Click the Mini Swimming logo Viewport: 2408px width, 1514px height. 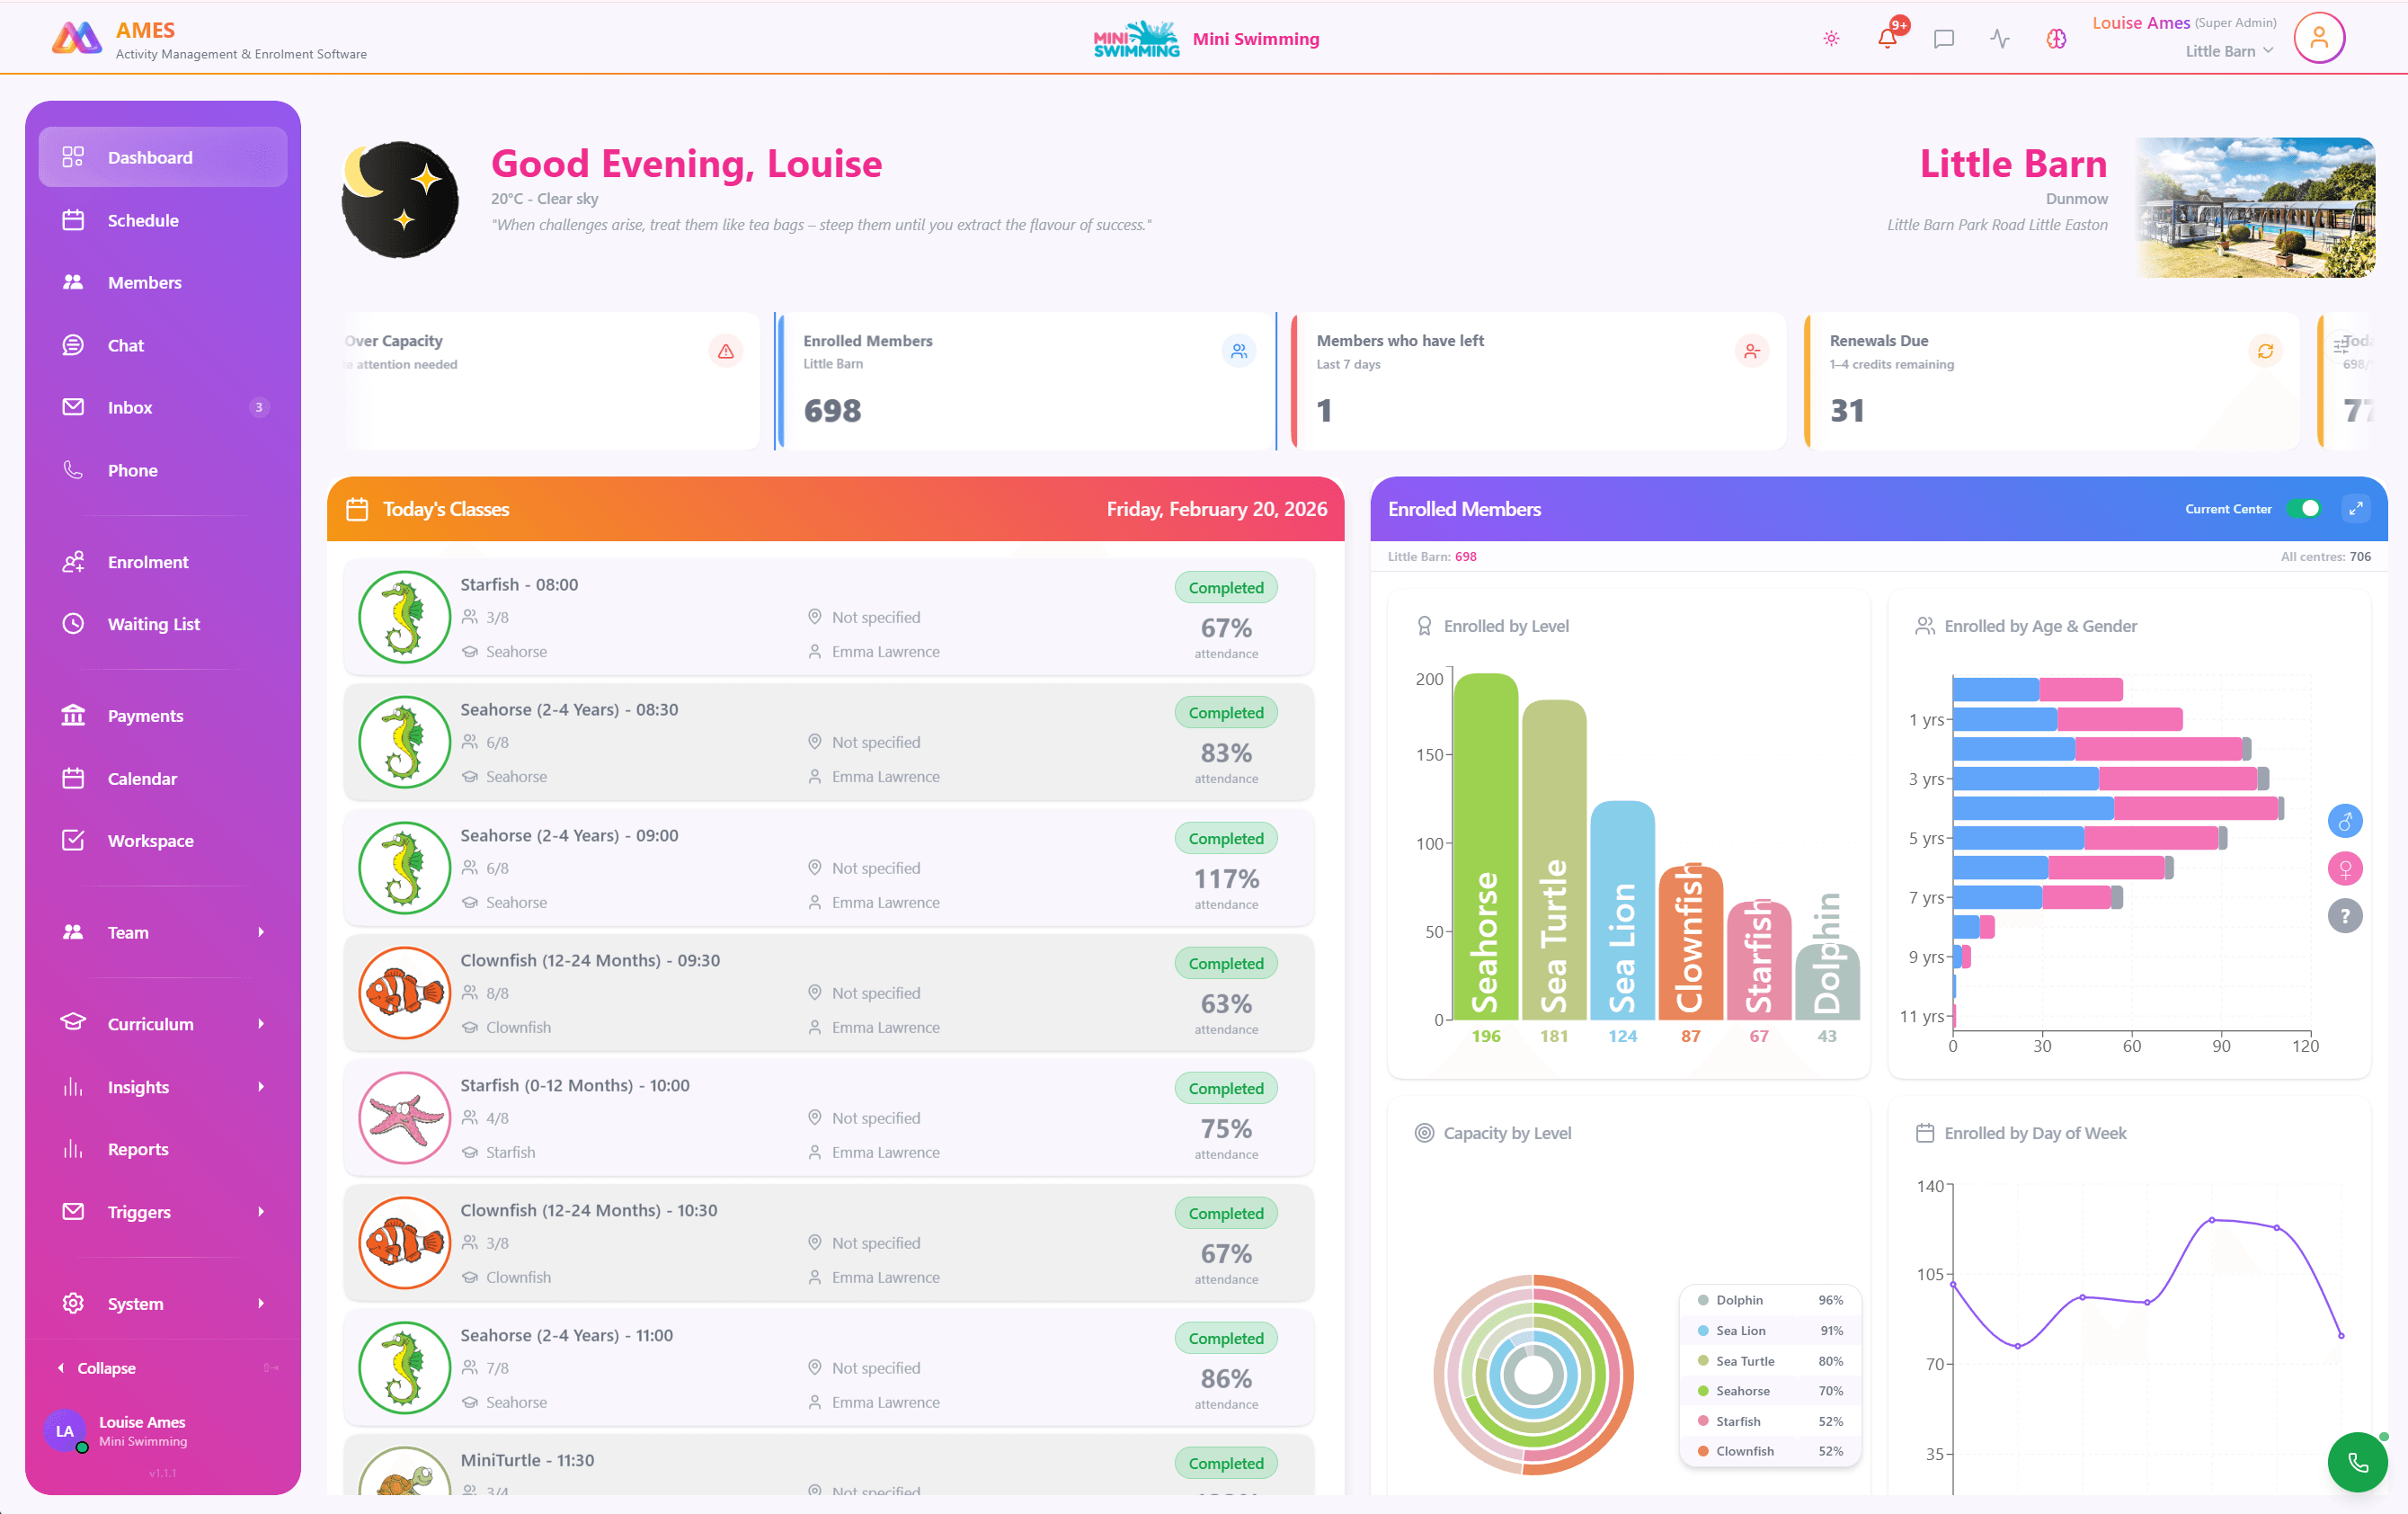point(1136,39)
